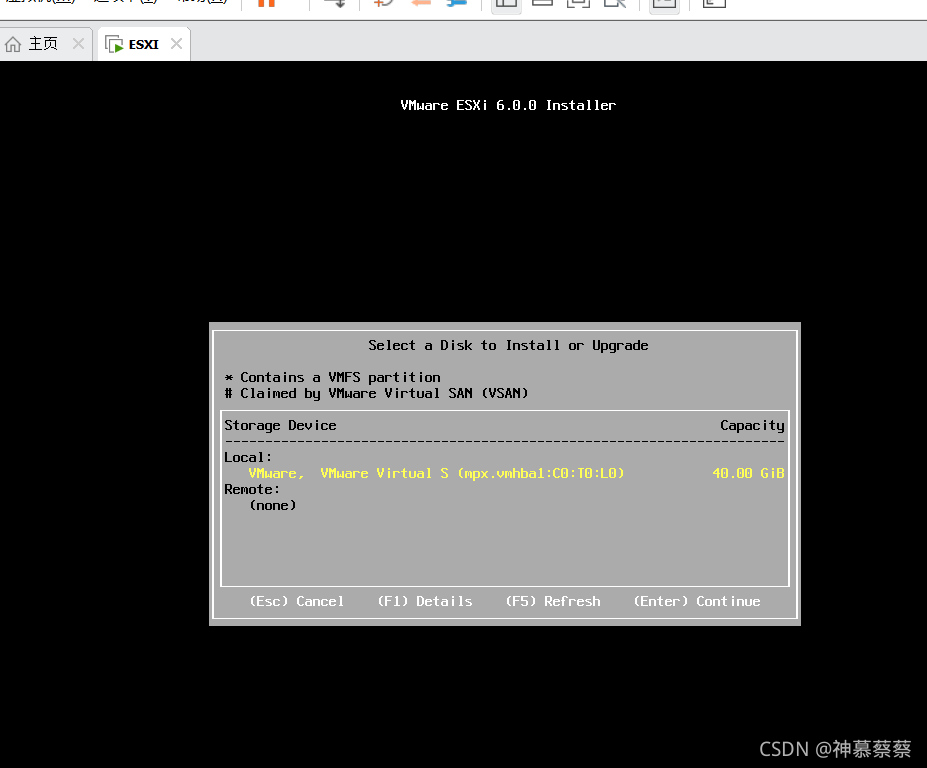
Task: Click the Storage Device column header
Action: (x=280, y=426)
